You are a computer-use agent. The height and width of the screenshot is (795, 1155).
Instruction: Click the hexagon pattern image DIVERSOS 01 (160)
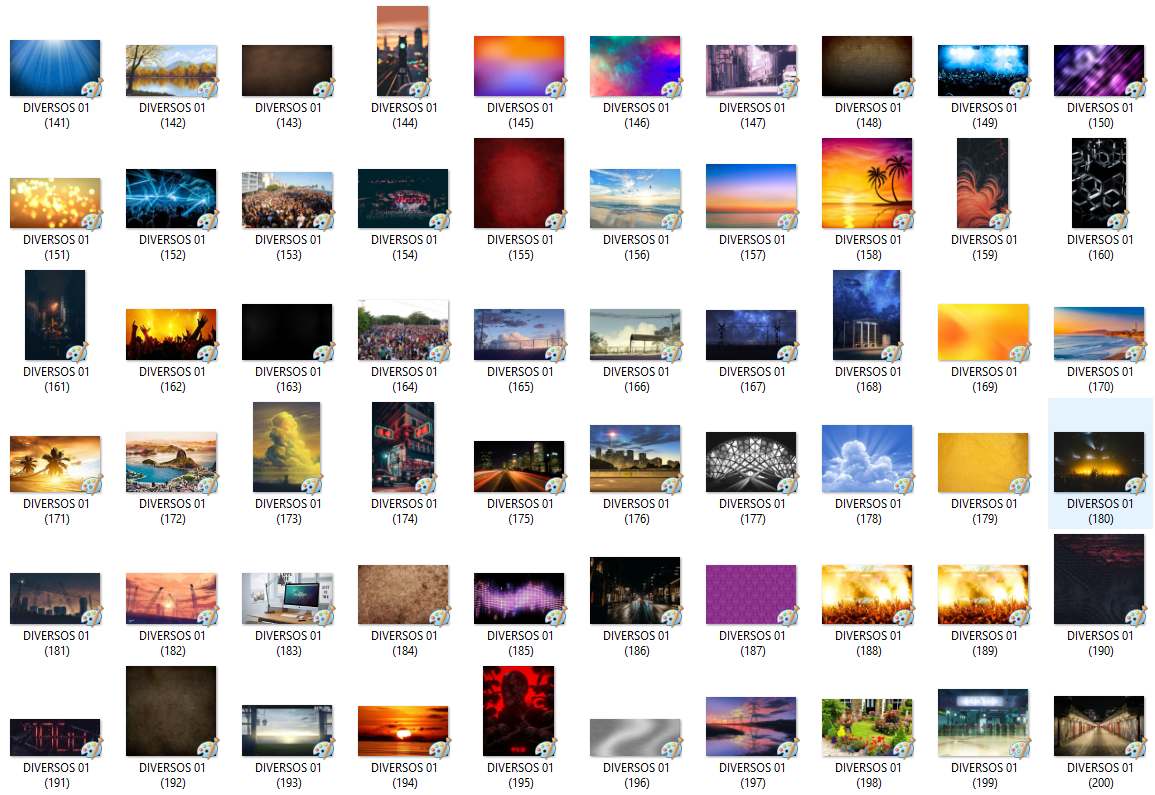(1099, 184)
